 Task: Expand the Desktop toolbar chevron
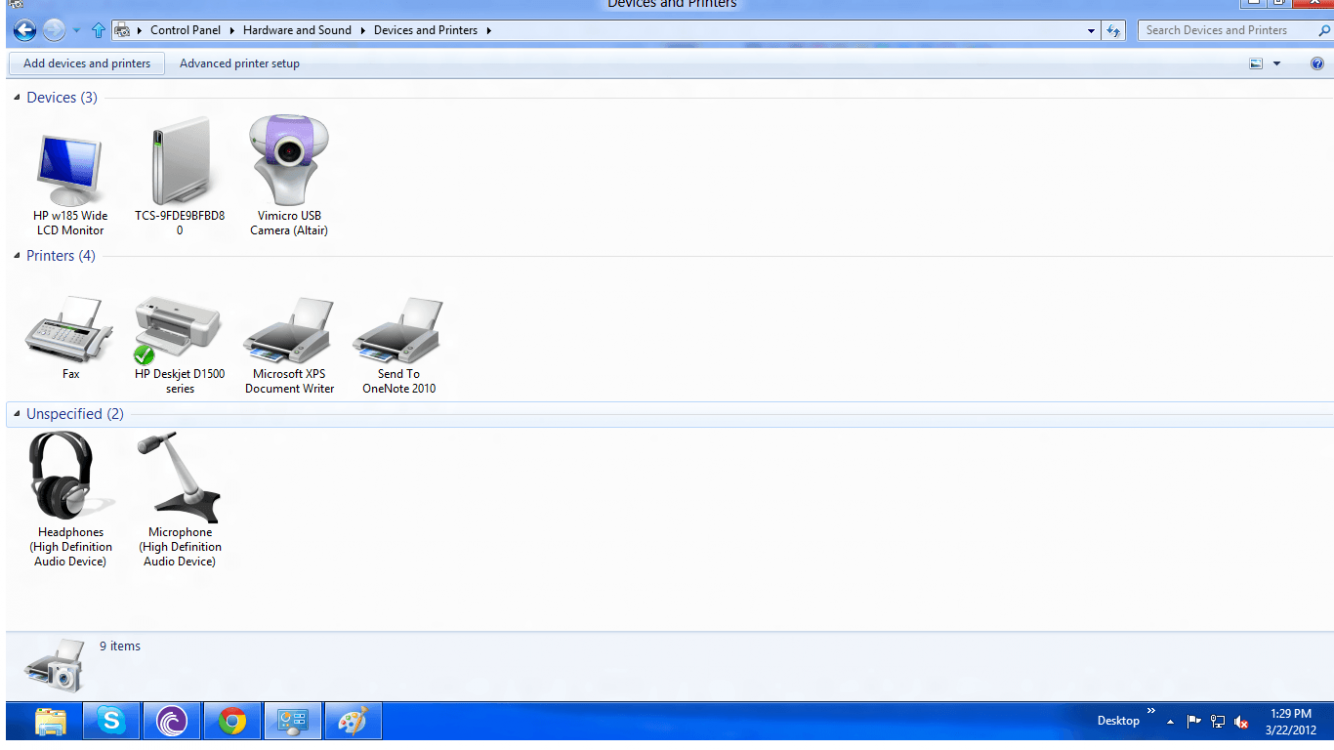point(1150,711)
